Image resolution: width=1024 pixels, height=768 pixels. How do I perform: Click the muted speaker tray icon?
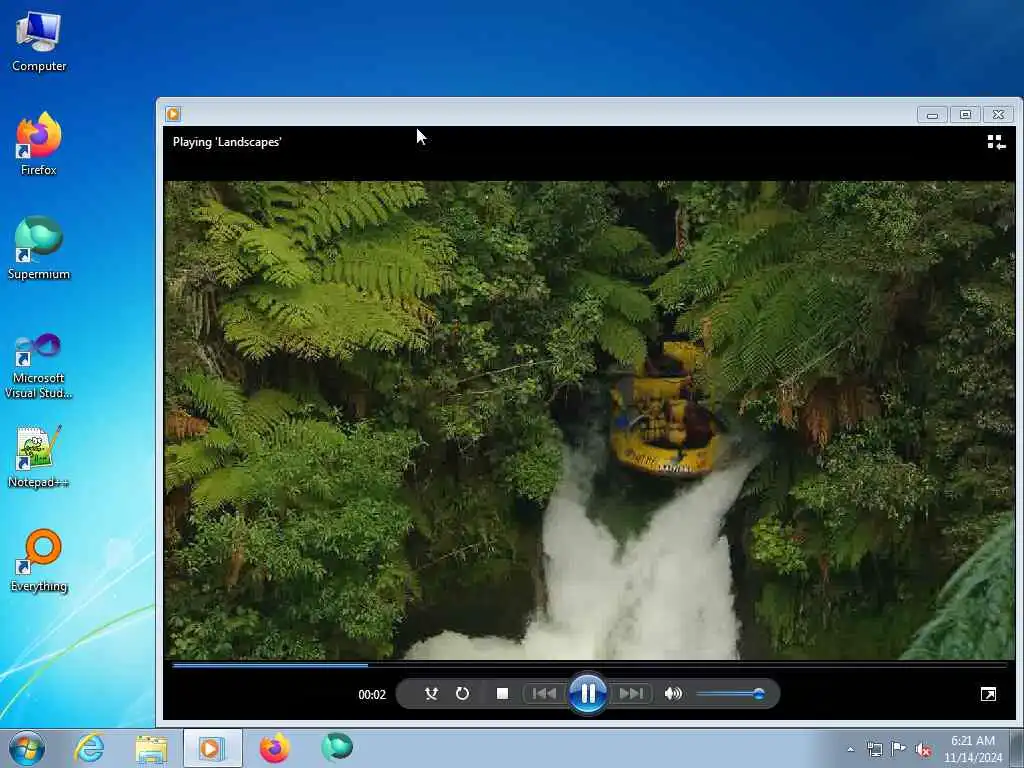pyautogui.click(x=923, y=749)
